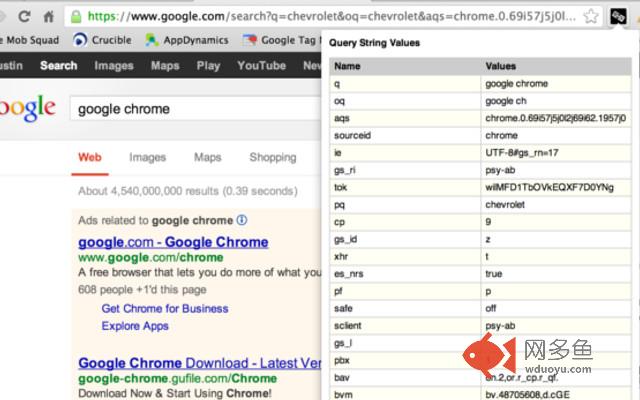The height and width of the screenshot is (400, 640).
Task: Select the pq parameter name cell
Action: 405,205
